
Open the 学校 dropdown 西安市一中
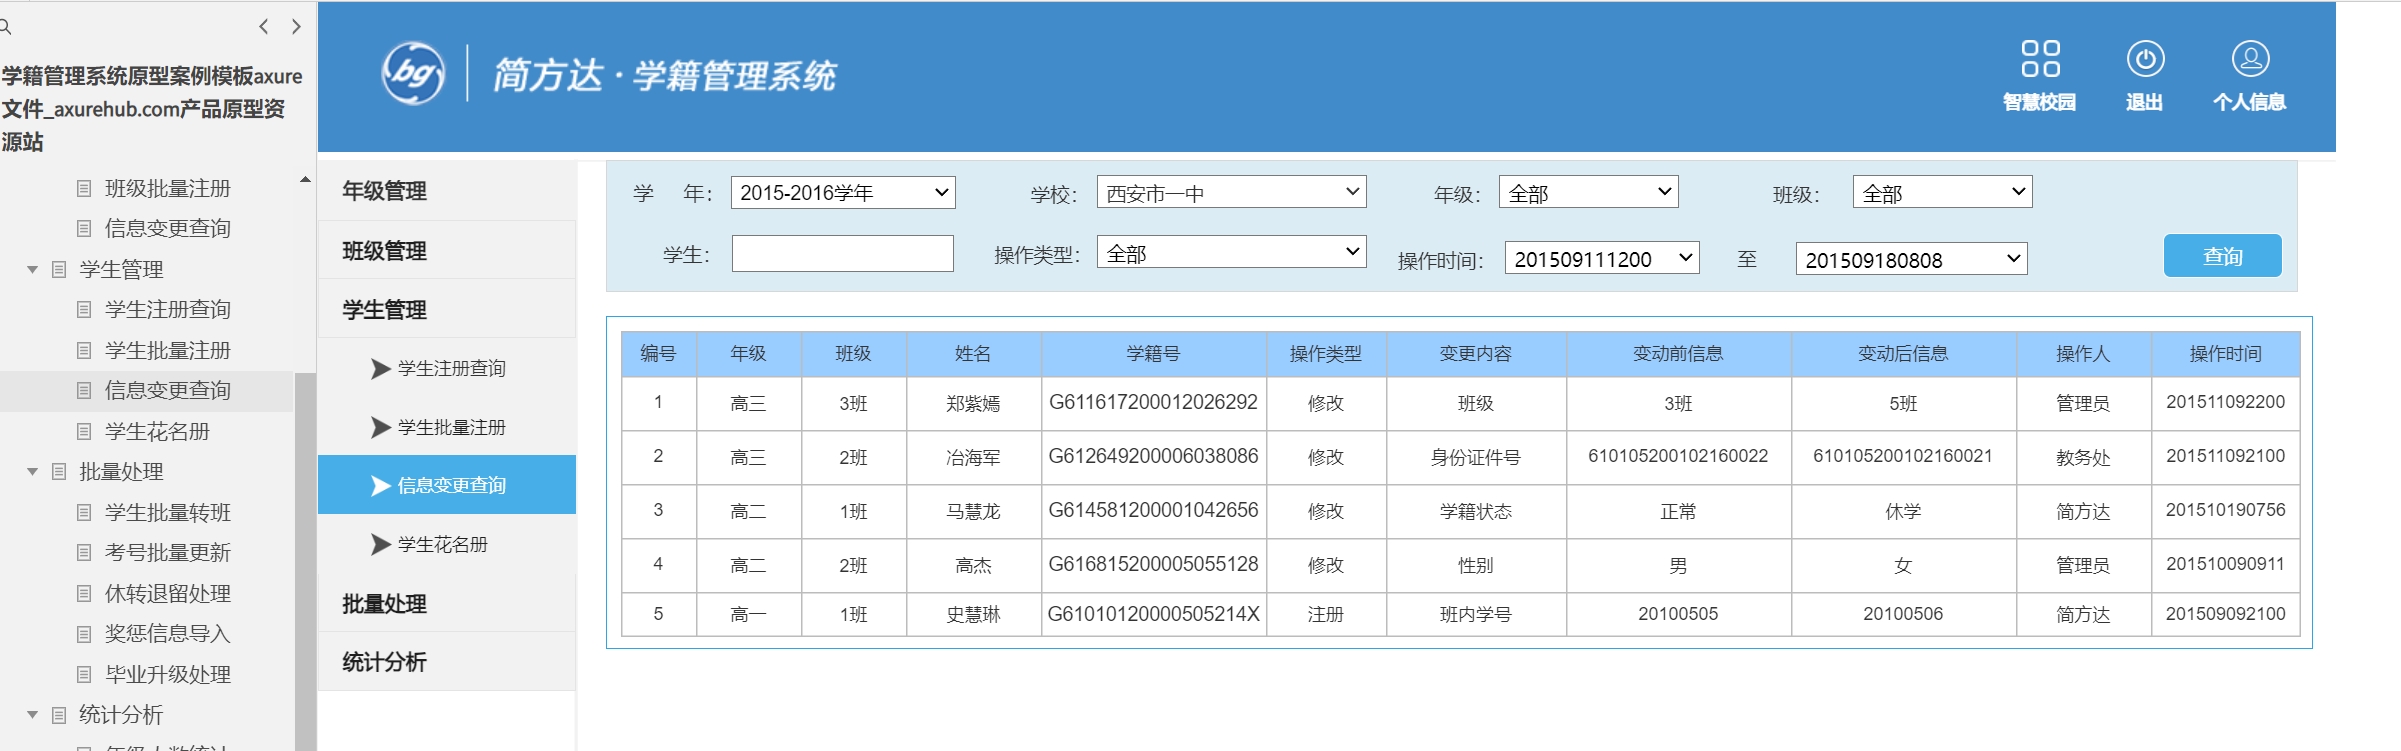pos(1231,192)
